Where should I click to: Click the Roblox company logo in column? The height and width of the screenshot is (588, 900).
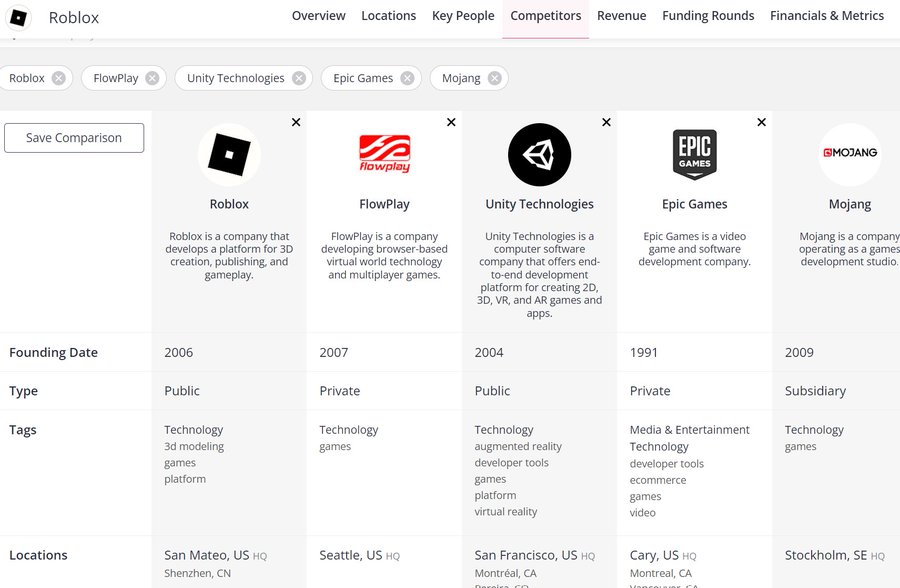coord(229,154)
